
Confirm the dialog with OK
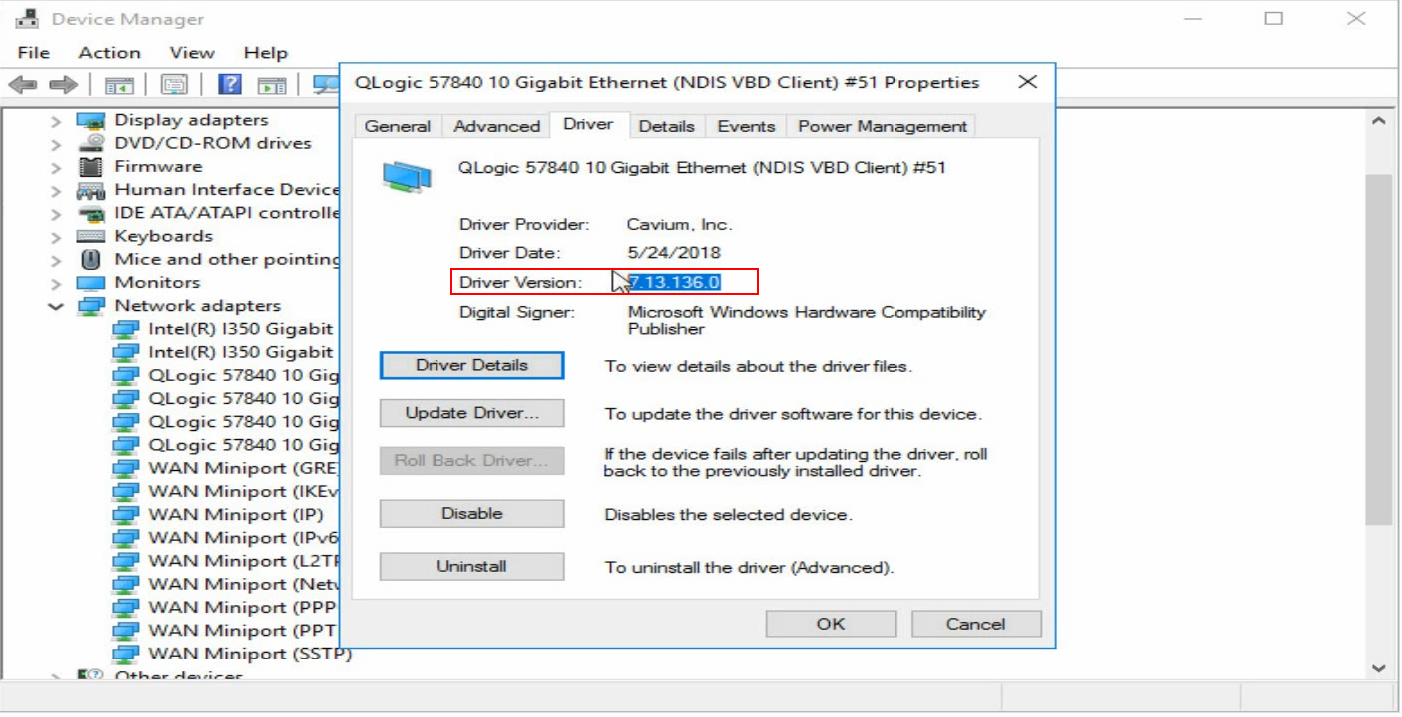[831, 624]
